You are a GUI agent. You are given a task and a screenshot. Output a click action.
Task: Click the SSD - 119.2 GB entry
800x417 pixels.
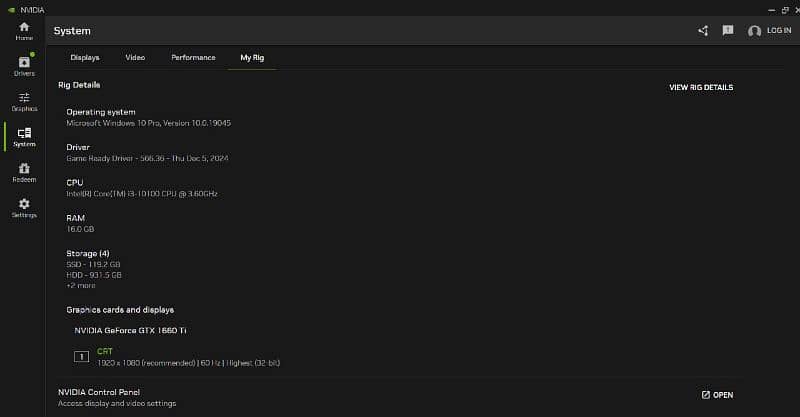coord(93,264)
